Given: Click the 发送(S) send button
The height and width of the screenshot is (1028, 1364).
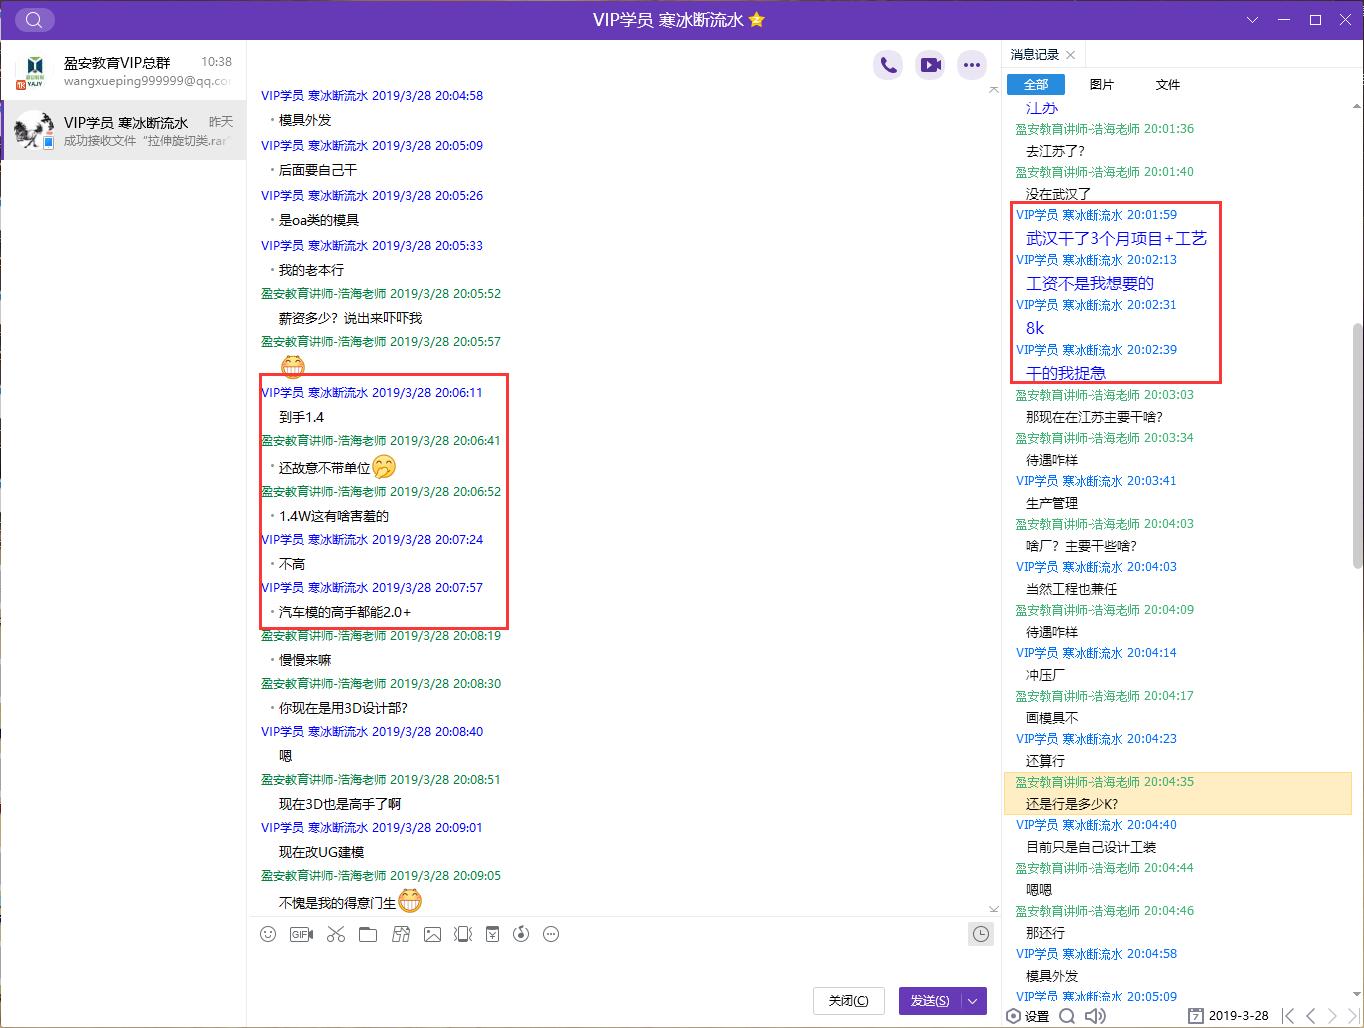Looking at the screenshot, I should pos(932,1000).
